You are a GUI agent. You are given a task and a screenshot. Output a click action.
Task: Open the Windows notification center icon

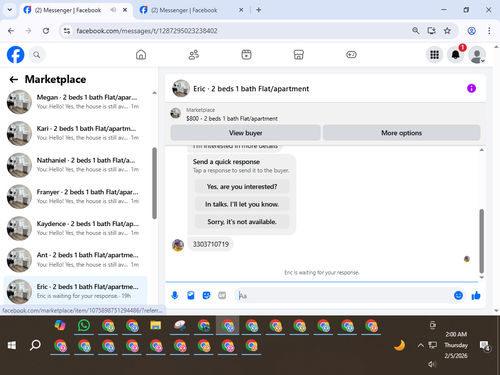pyautogui.click(x=485, y=346)
